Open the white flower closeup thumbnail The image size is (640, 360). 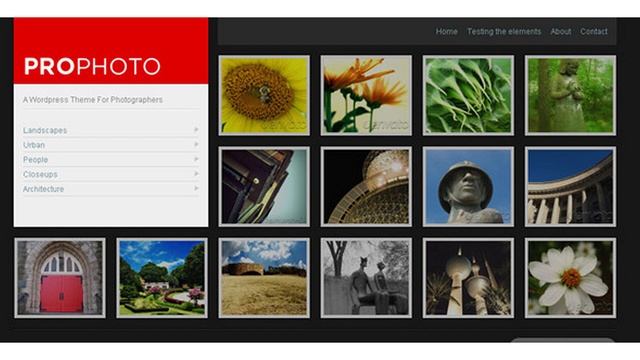[570, 278]
